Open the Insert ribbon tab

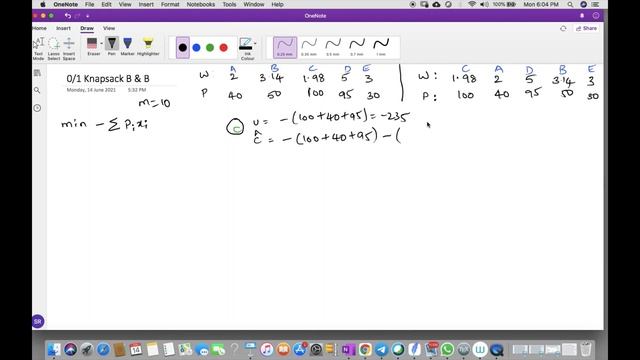coord(63,28)
